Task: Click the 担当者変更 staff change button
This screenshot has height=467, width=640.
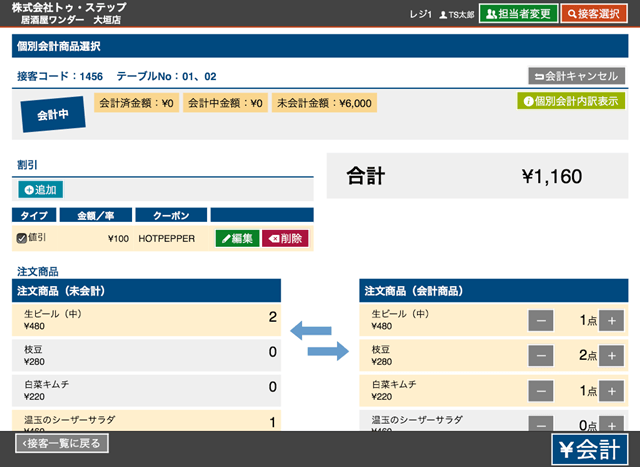Action: (518, 14)
